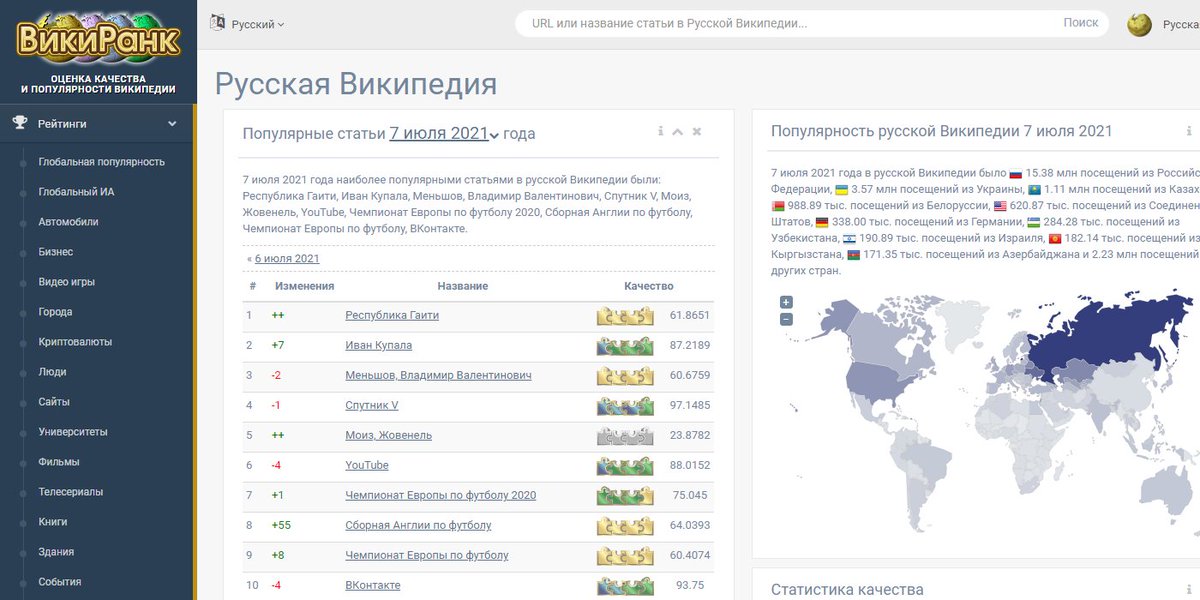Click the German flag icon in text
This screenshot has height=600, width=1200.
pos(822,222)
